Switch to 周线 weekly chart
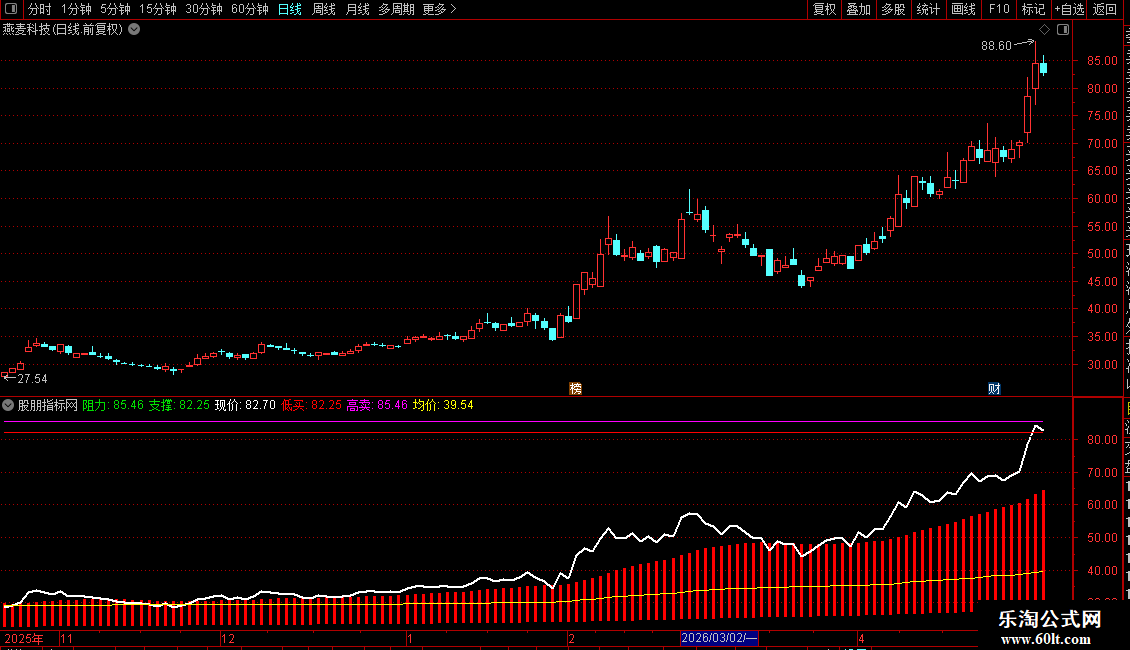The width and height of the screenshot is (1130, 650). 324,9
